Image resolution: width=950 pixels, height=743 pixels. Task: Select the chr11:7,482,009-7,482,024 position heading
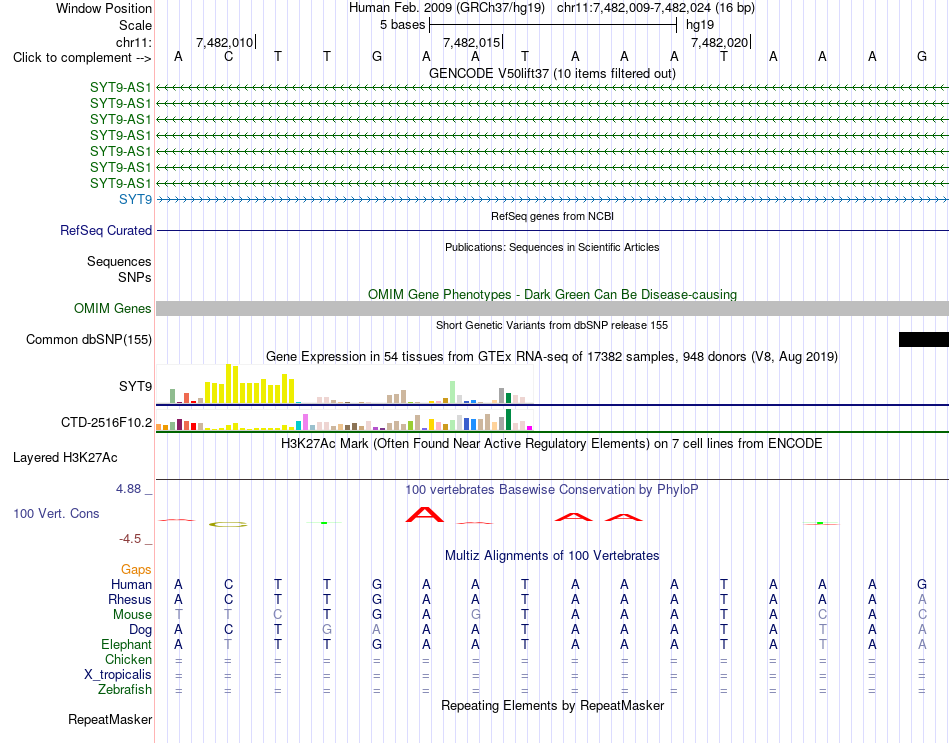(x=656, y=8)
